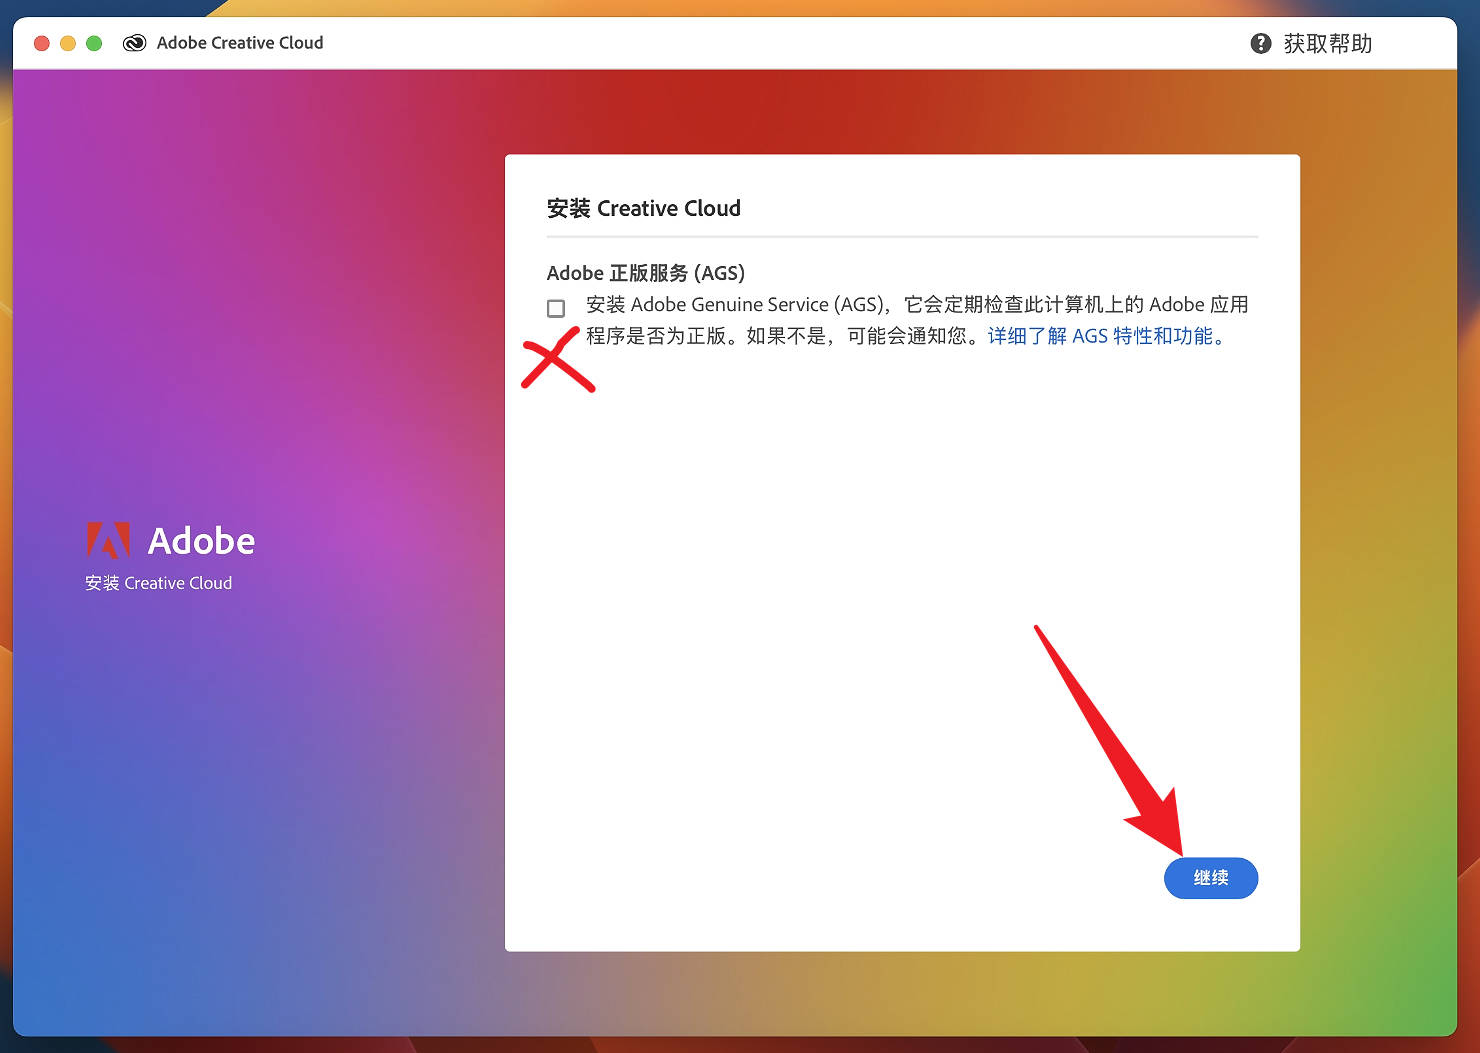The width and height of the screenshot is (1480, 1053).
Task: Close the window with the red button
Action: 42,43
